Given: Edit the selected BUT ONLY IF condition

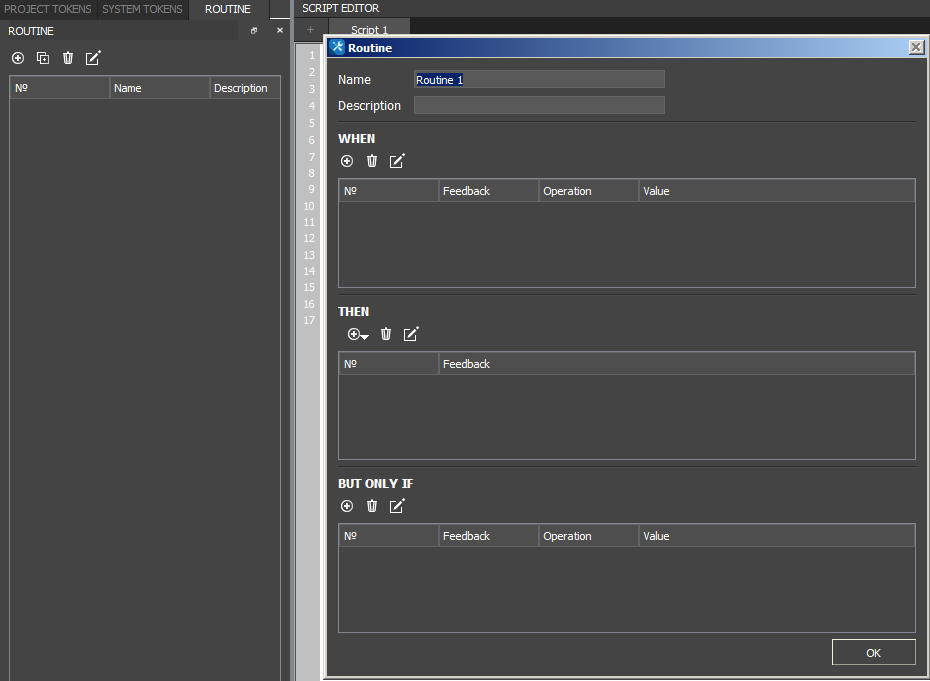Looking at the screenshot, I should click(397, 506).
